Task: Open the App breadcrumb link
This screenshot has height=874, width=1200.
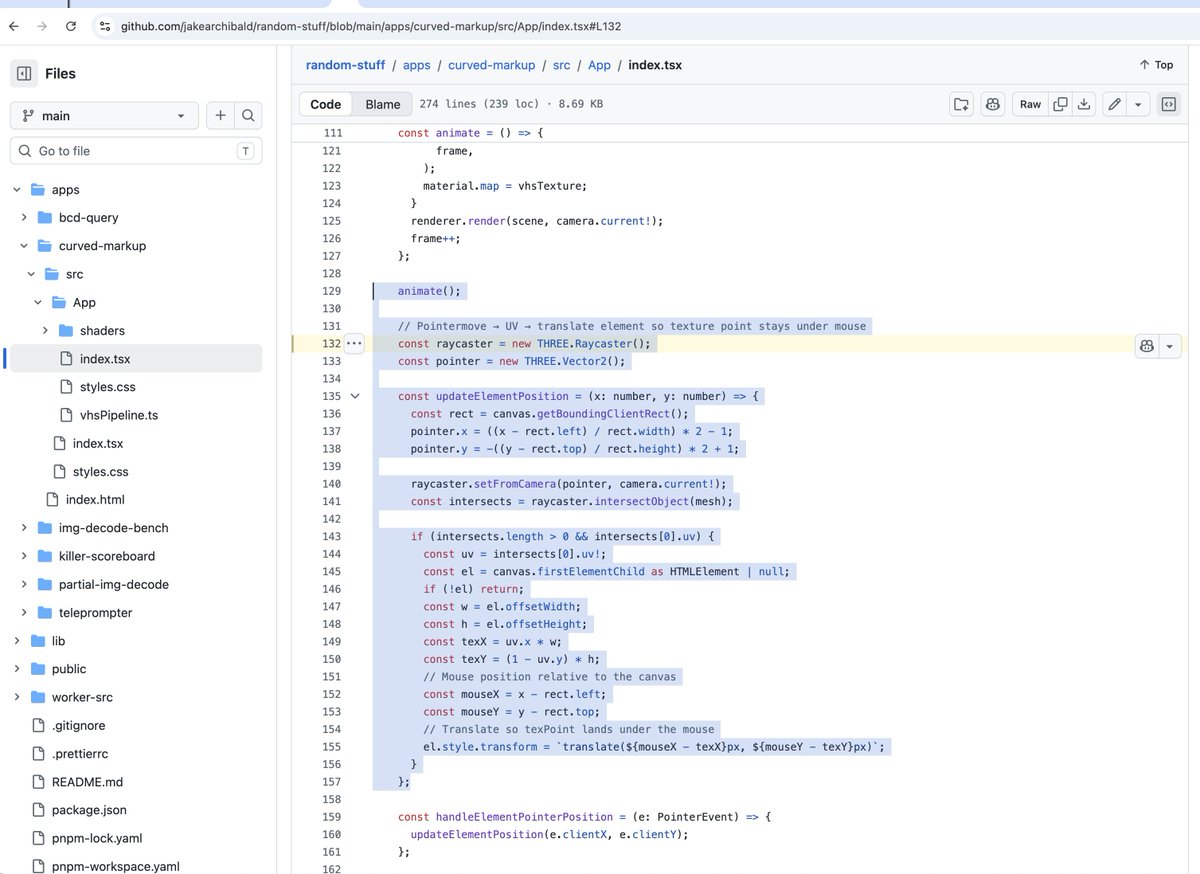Action: pos(599,65)
